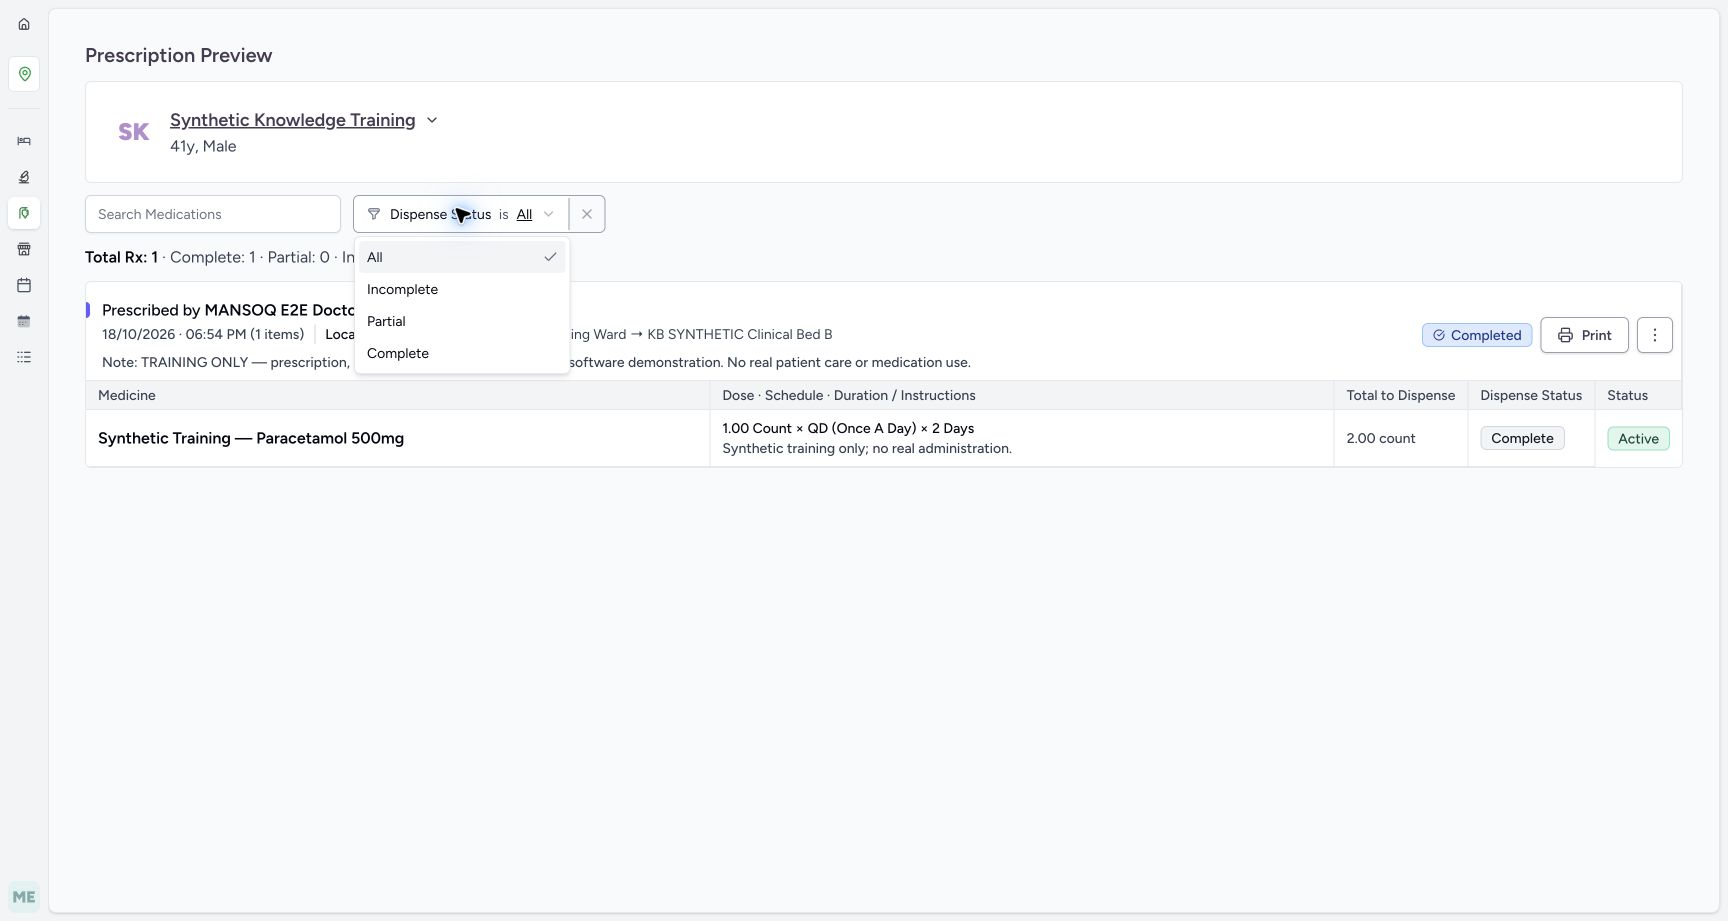
Task: Open the location pin sidebar icon
Action: pos(24,74)
